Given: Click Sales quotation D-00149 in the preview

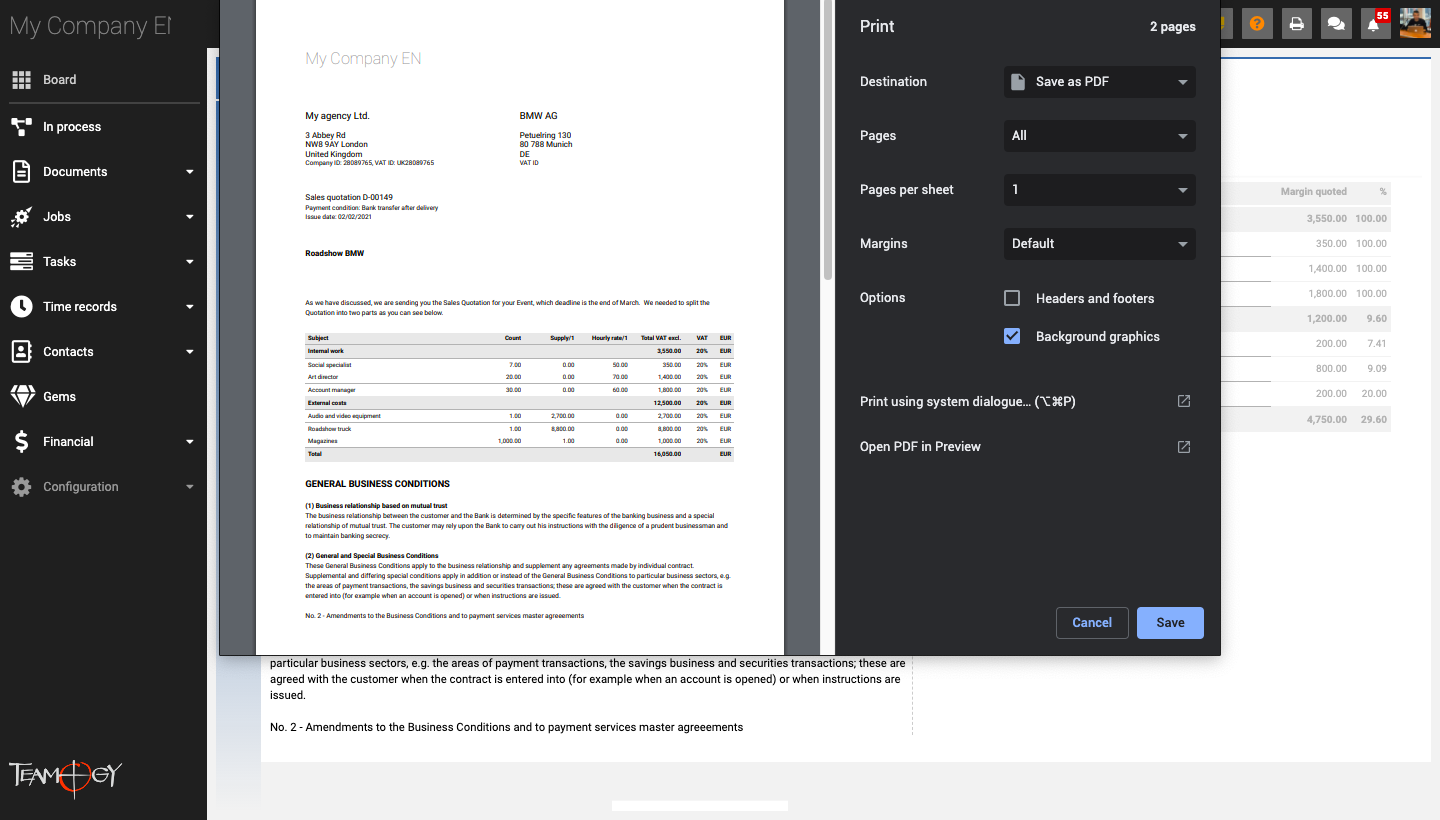Looking at the screenshot, I should (x=349, y=198).
